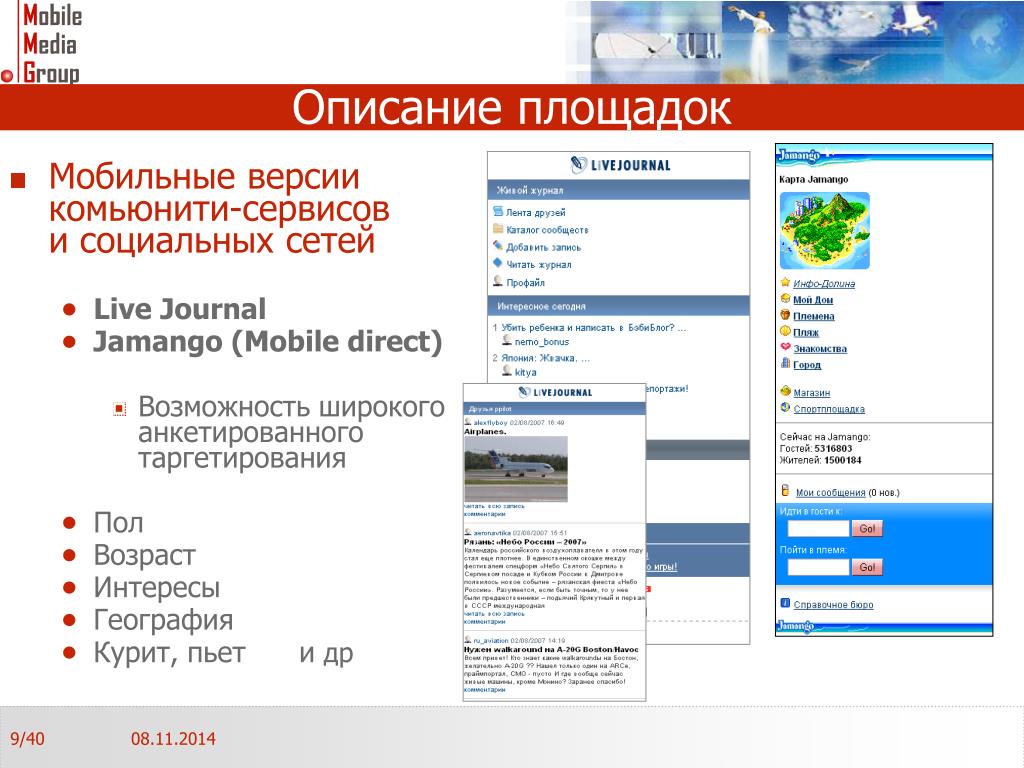Click the heart icon beside Знакомства
Screen dimensions: 1024x768
(x=785, y=347)
